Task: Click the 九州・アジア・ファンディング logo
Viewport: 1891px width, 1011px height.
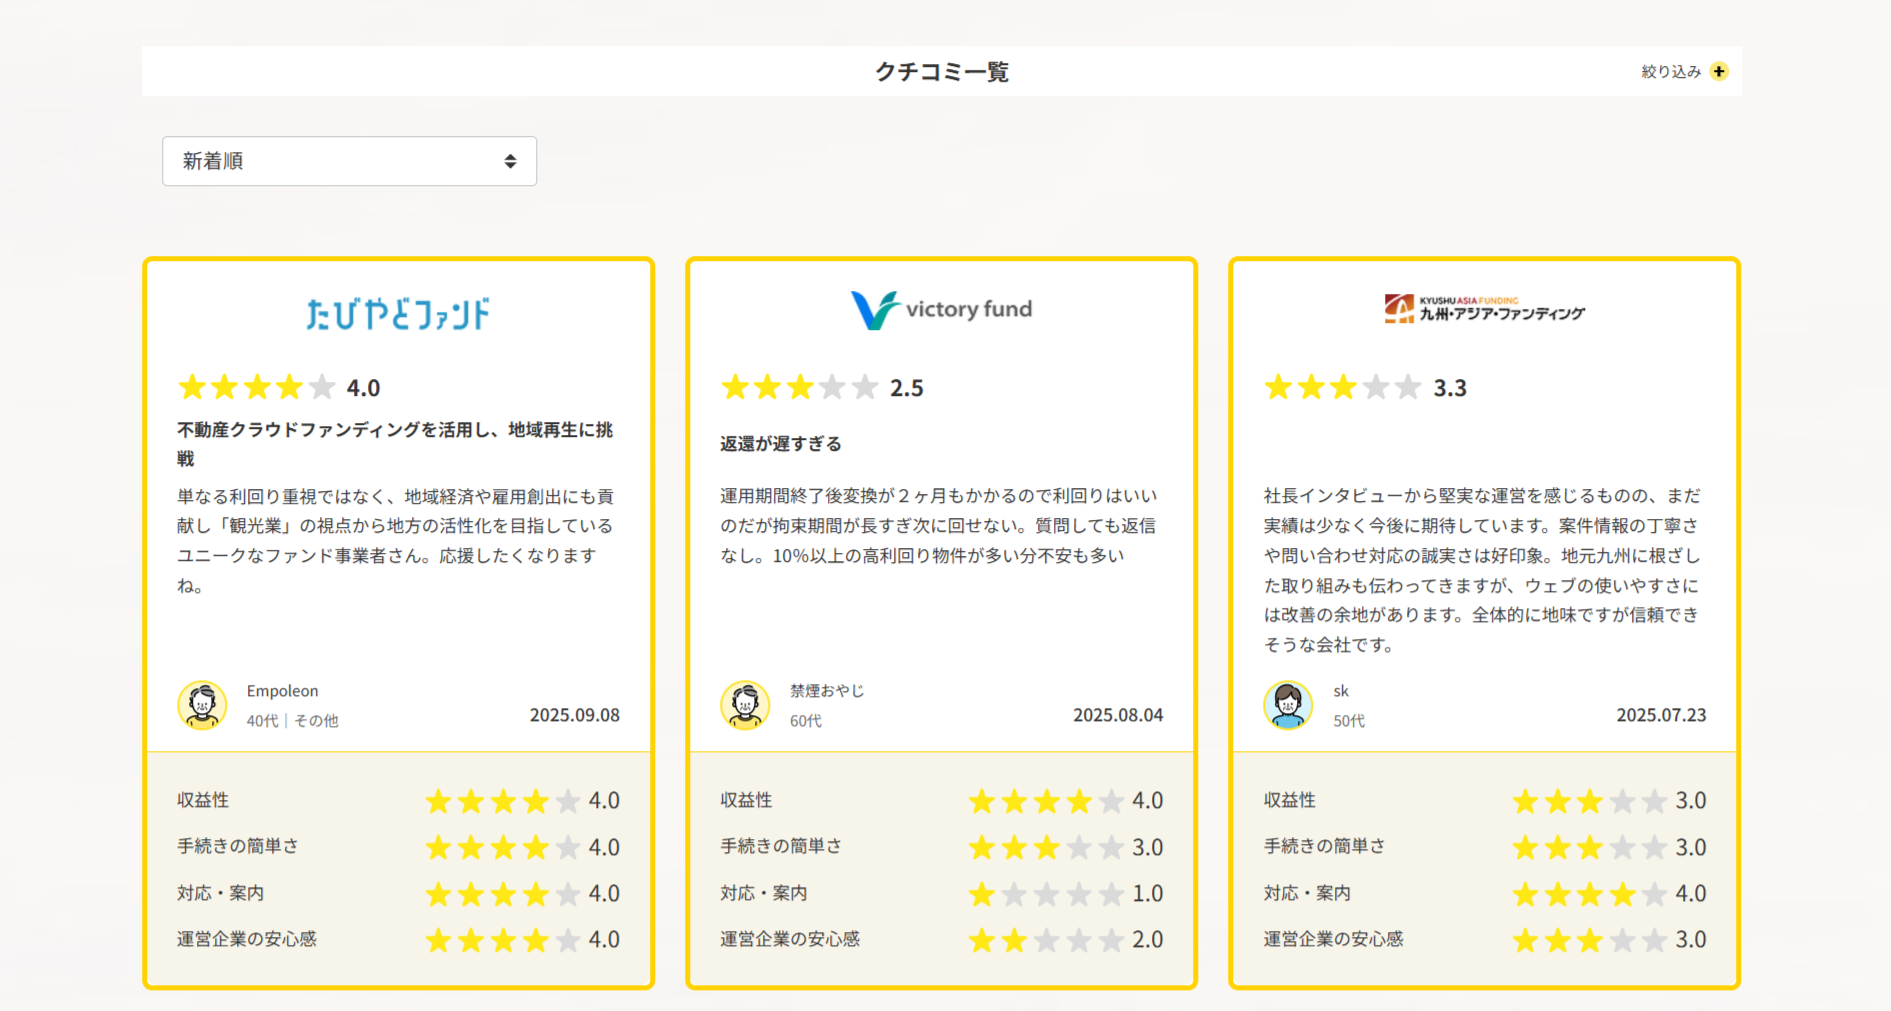Action: point(1484,309)
